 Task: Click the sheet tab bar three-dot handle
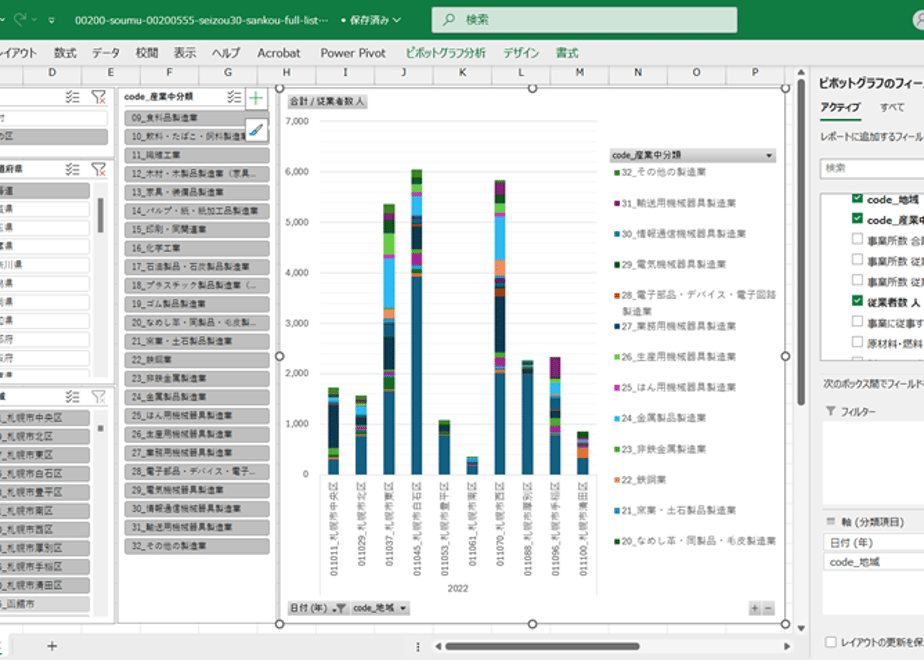click(418, 646)
